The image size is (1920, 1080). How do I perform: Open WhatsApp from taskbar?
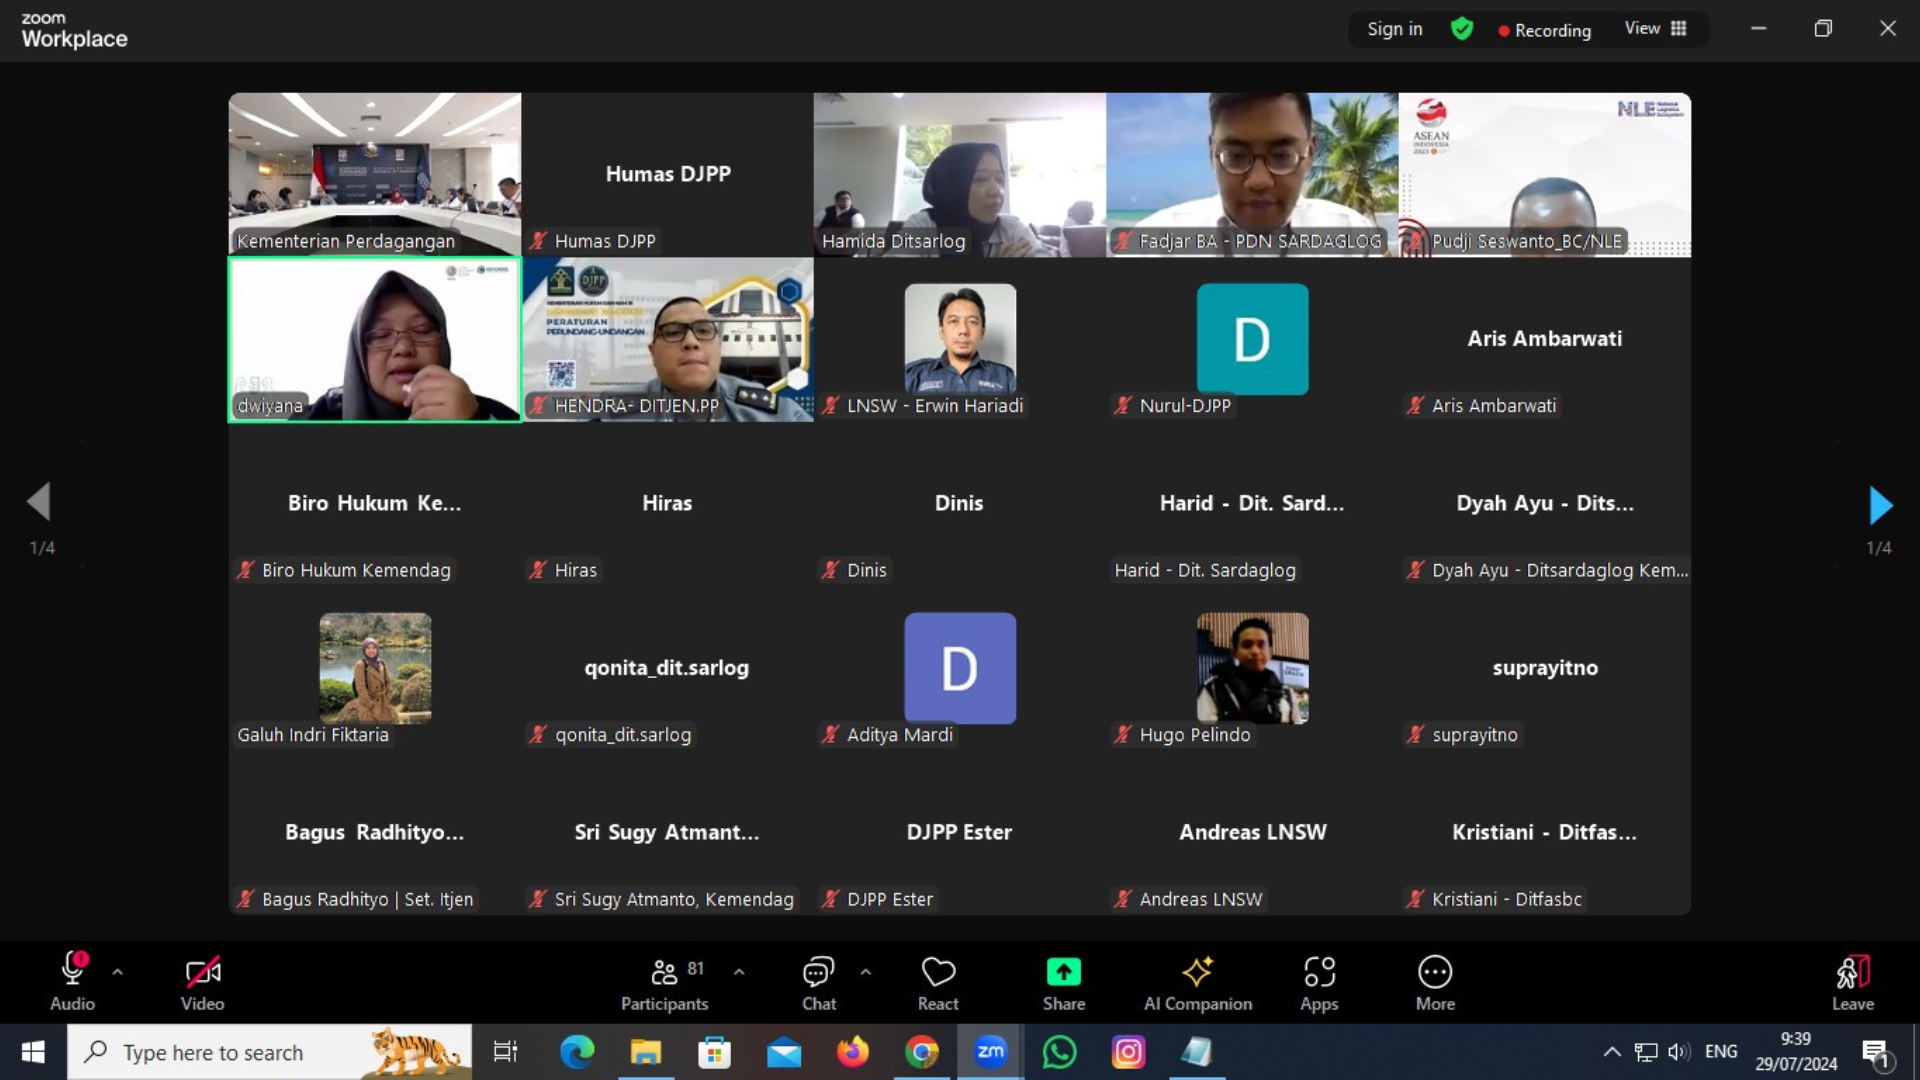(x=1060, y=1052)
